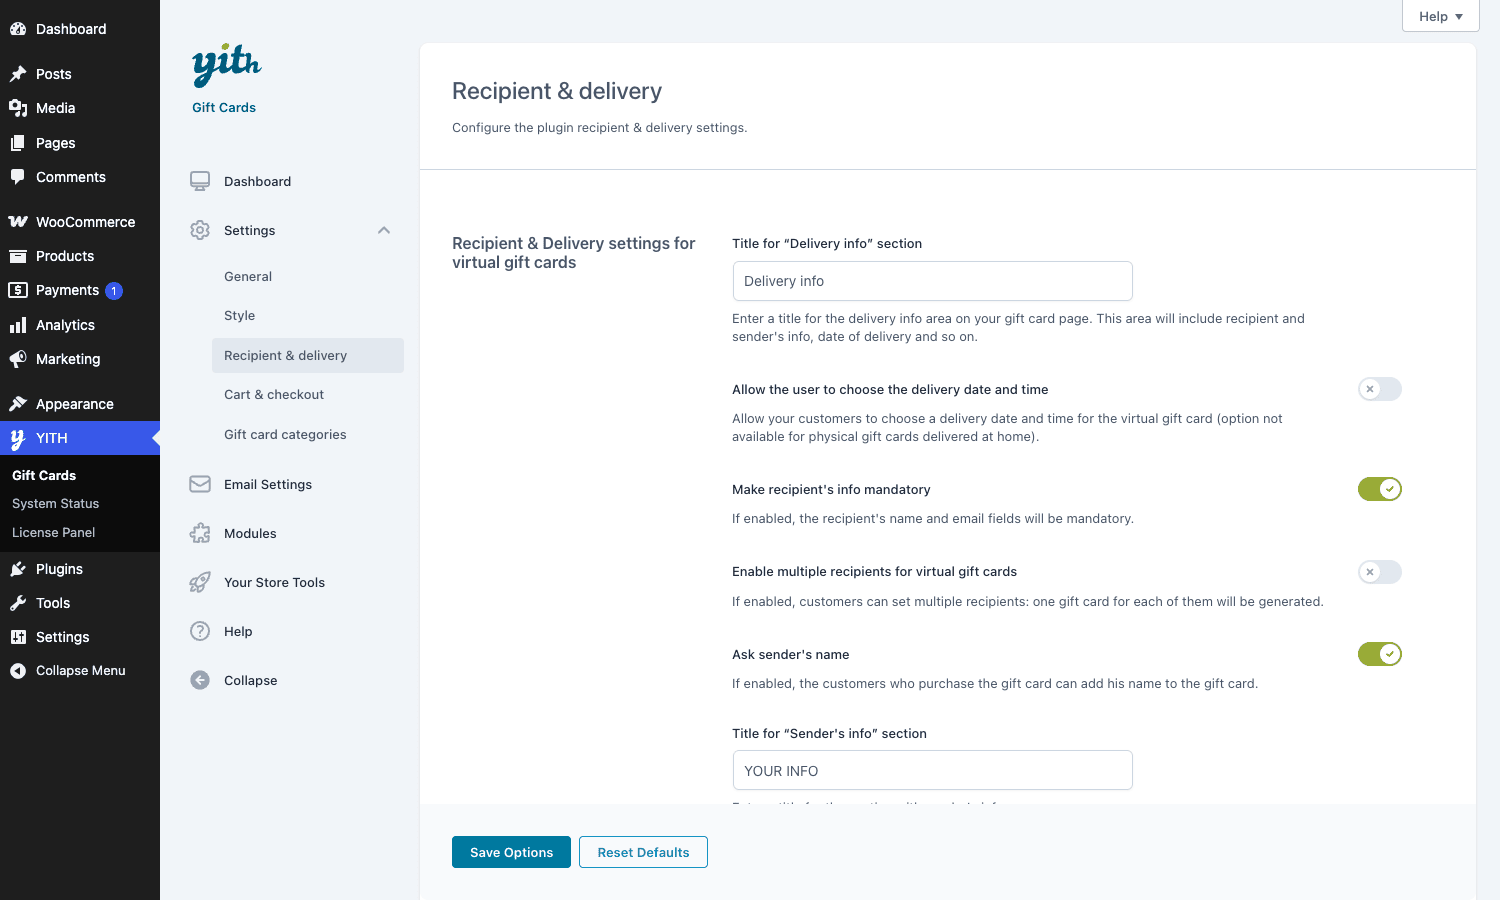This screenshot has height=900, width=1500.
Task: Open the General settings tab
Action: click(x=248, y=276)
